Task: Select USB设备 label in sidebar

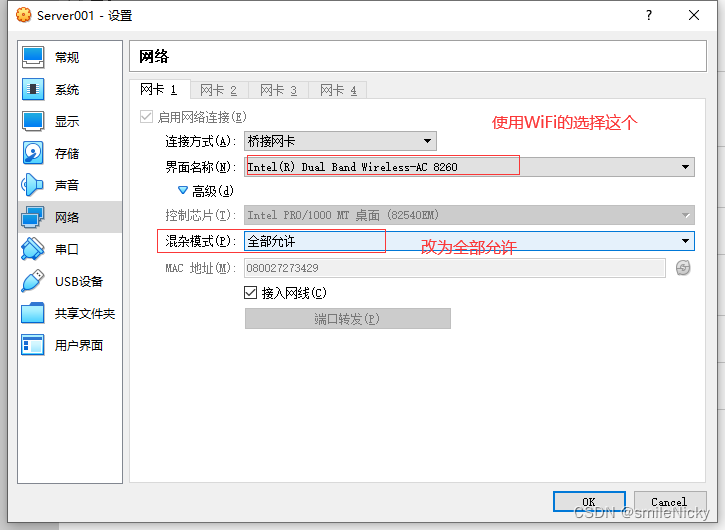Action: (x=79, y=281)
